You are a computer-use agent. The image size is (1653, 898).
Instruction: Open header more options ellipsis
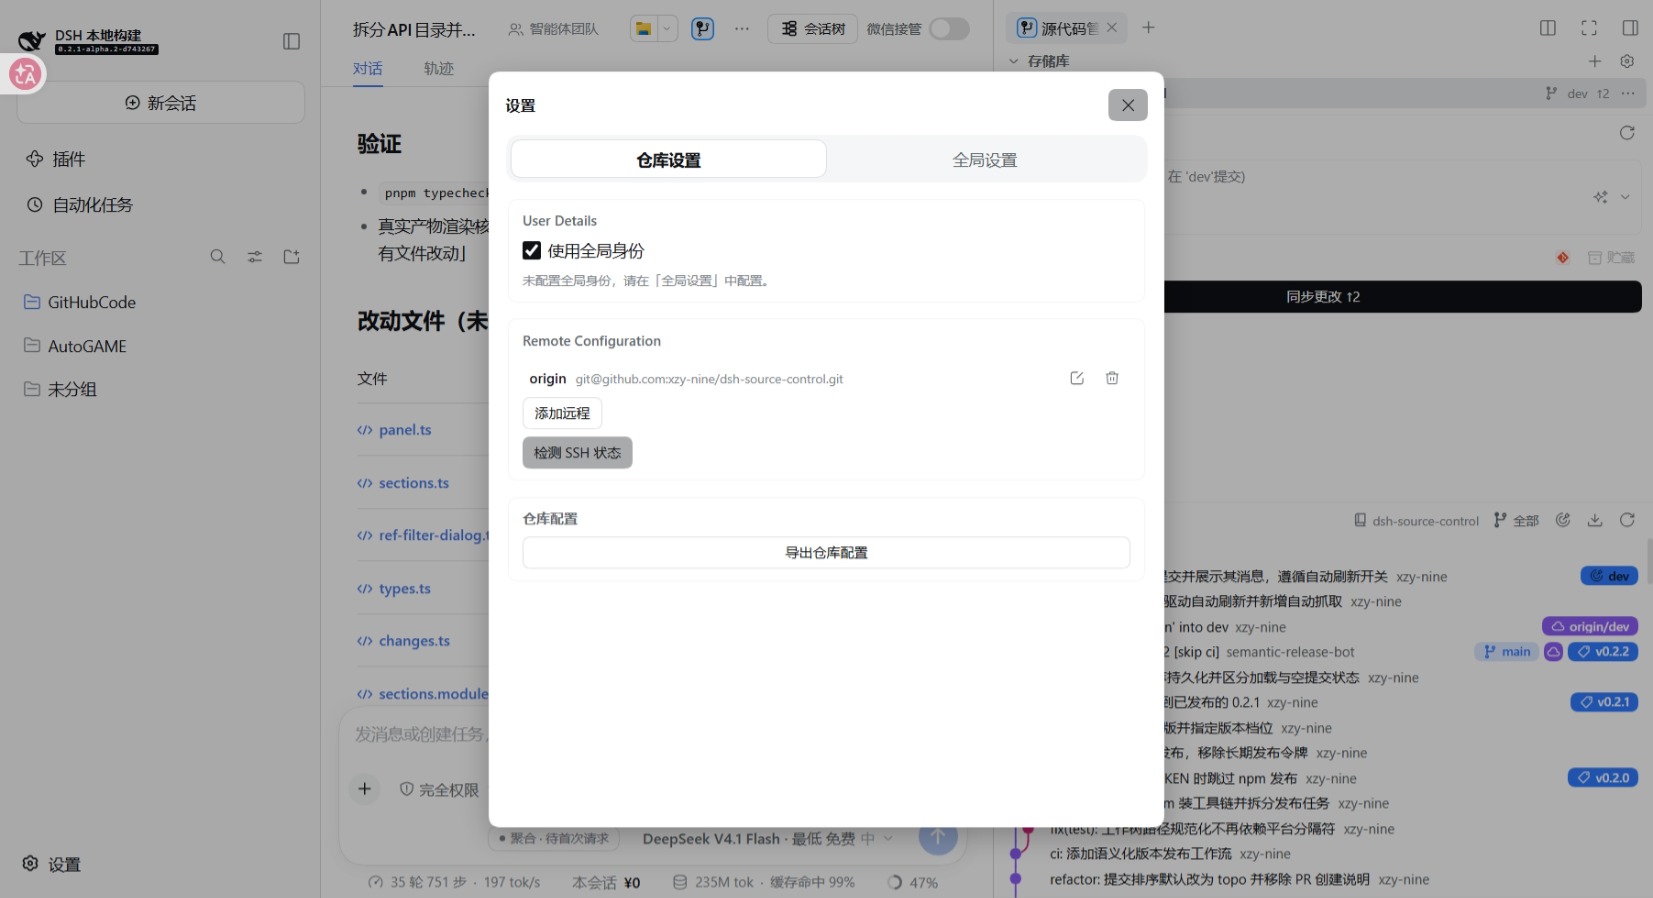click(x=741, y=29)
